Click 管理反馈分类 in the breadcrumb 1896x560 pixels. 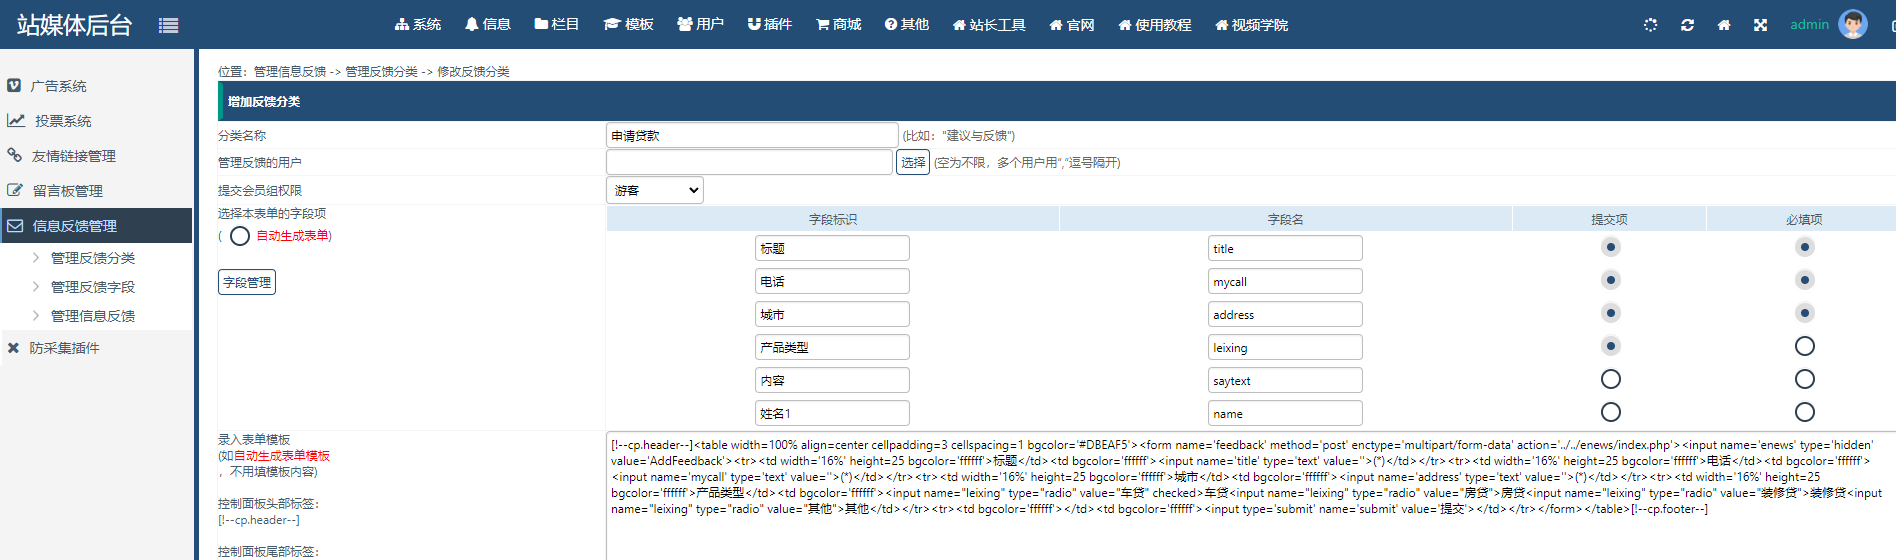(381, 72)
